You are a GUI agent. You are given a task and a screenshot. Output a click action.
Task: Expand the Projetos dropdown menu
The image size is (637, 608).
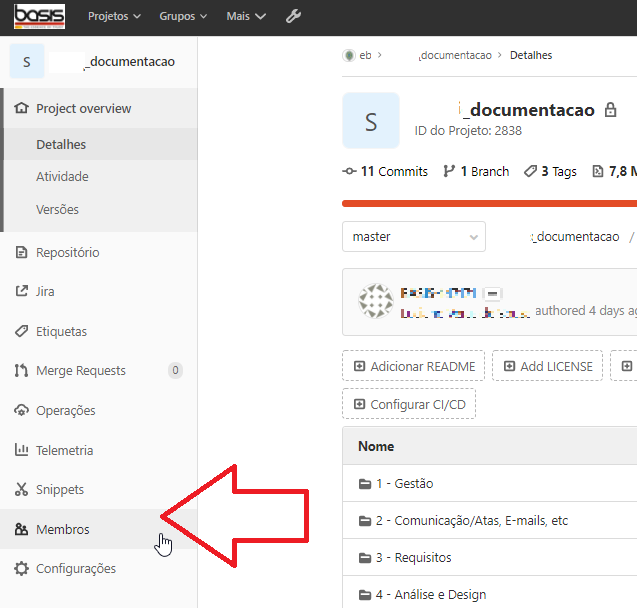point(114,16)
